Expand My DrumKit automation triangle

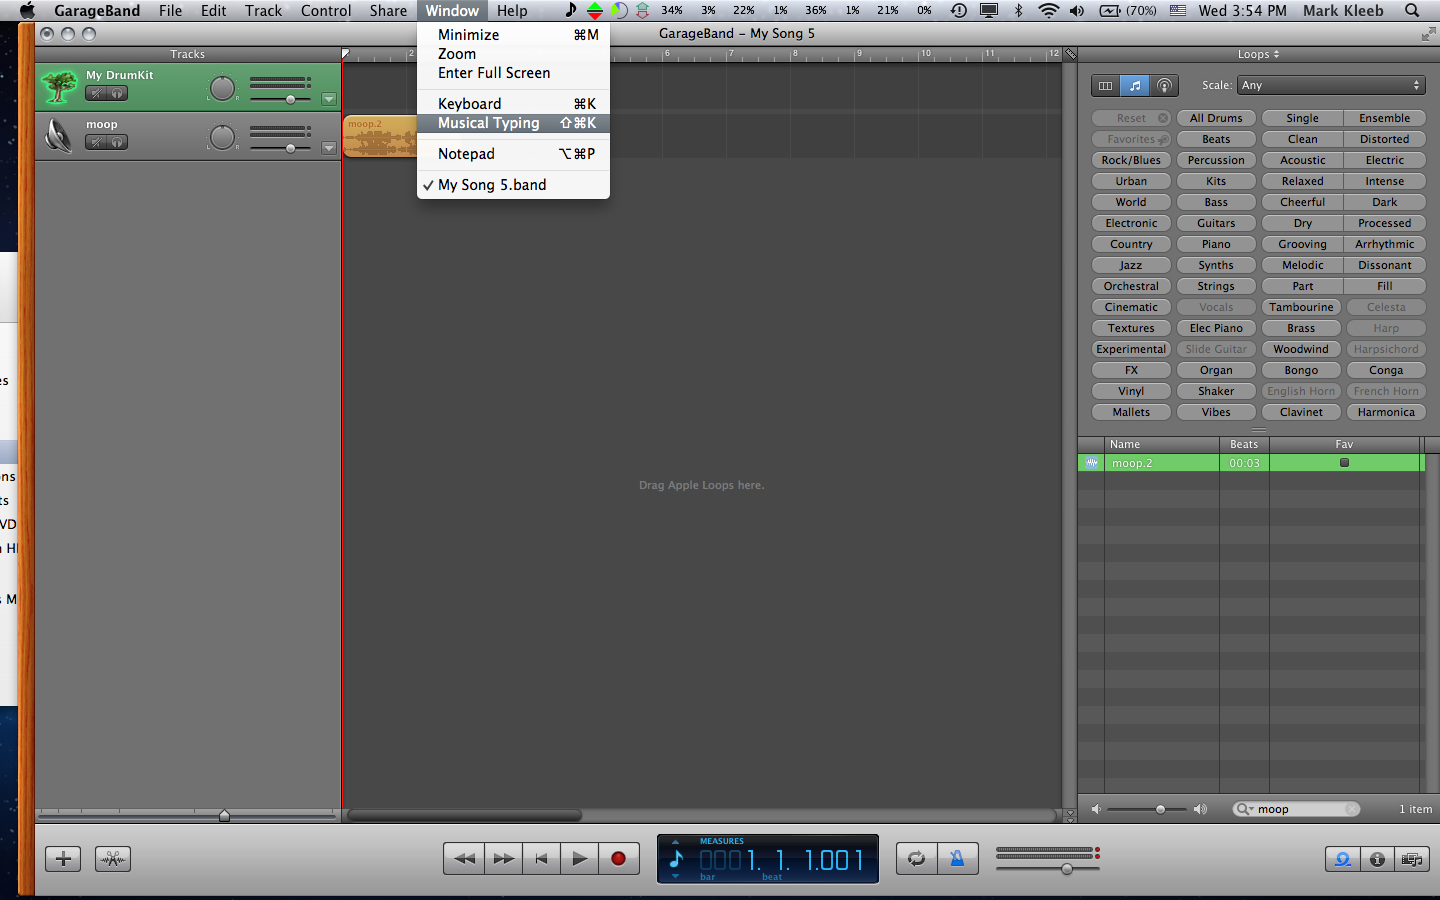pyautogui.click(x=329, y=99)
